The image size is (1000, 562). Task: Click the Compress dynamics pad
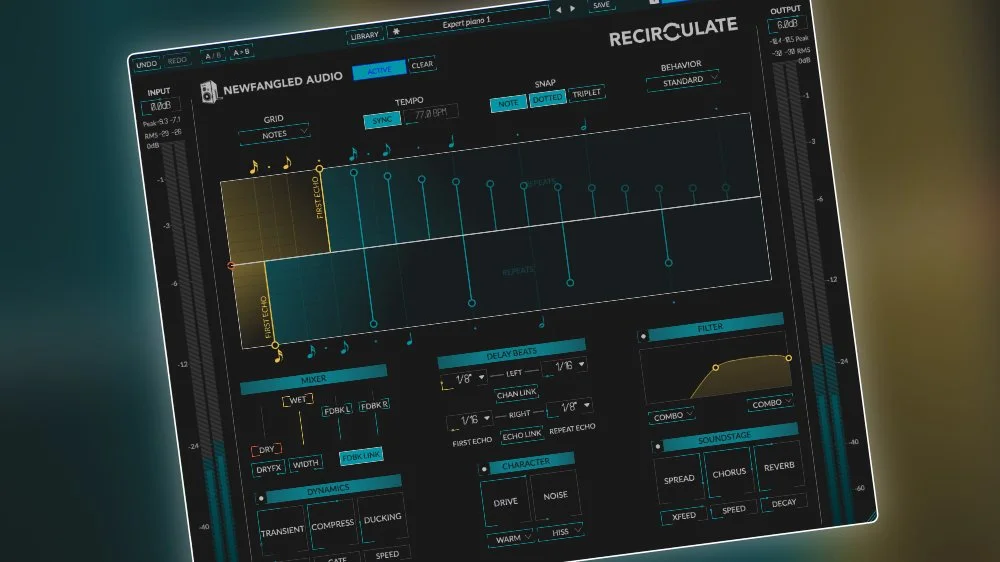[332, 524]
